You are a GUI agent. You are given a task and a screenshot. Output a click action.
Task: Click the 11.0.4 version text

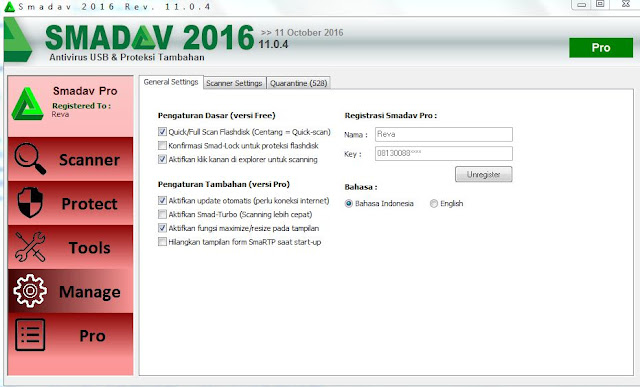click(273, 44)
